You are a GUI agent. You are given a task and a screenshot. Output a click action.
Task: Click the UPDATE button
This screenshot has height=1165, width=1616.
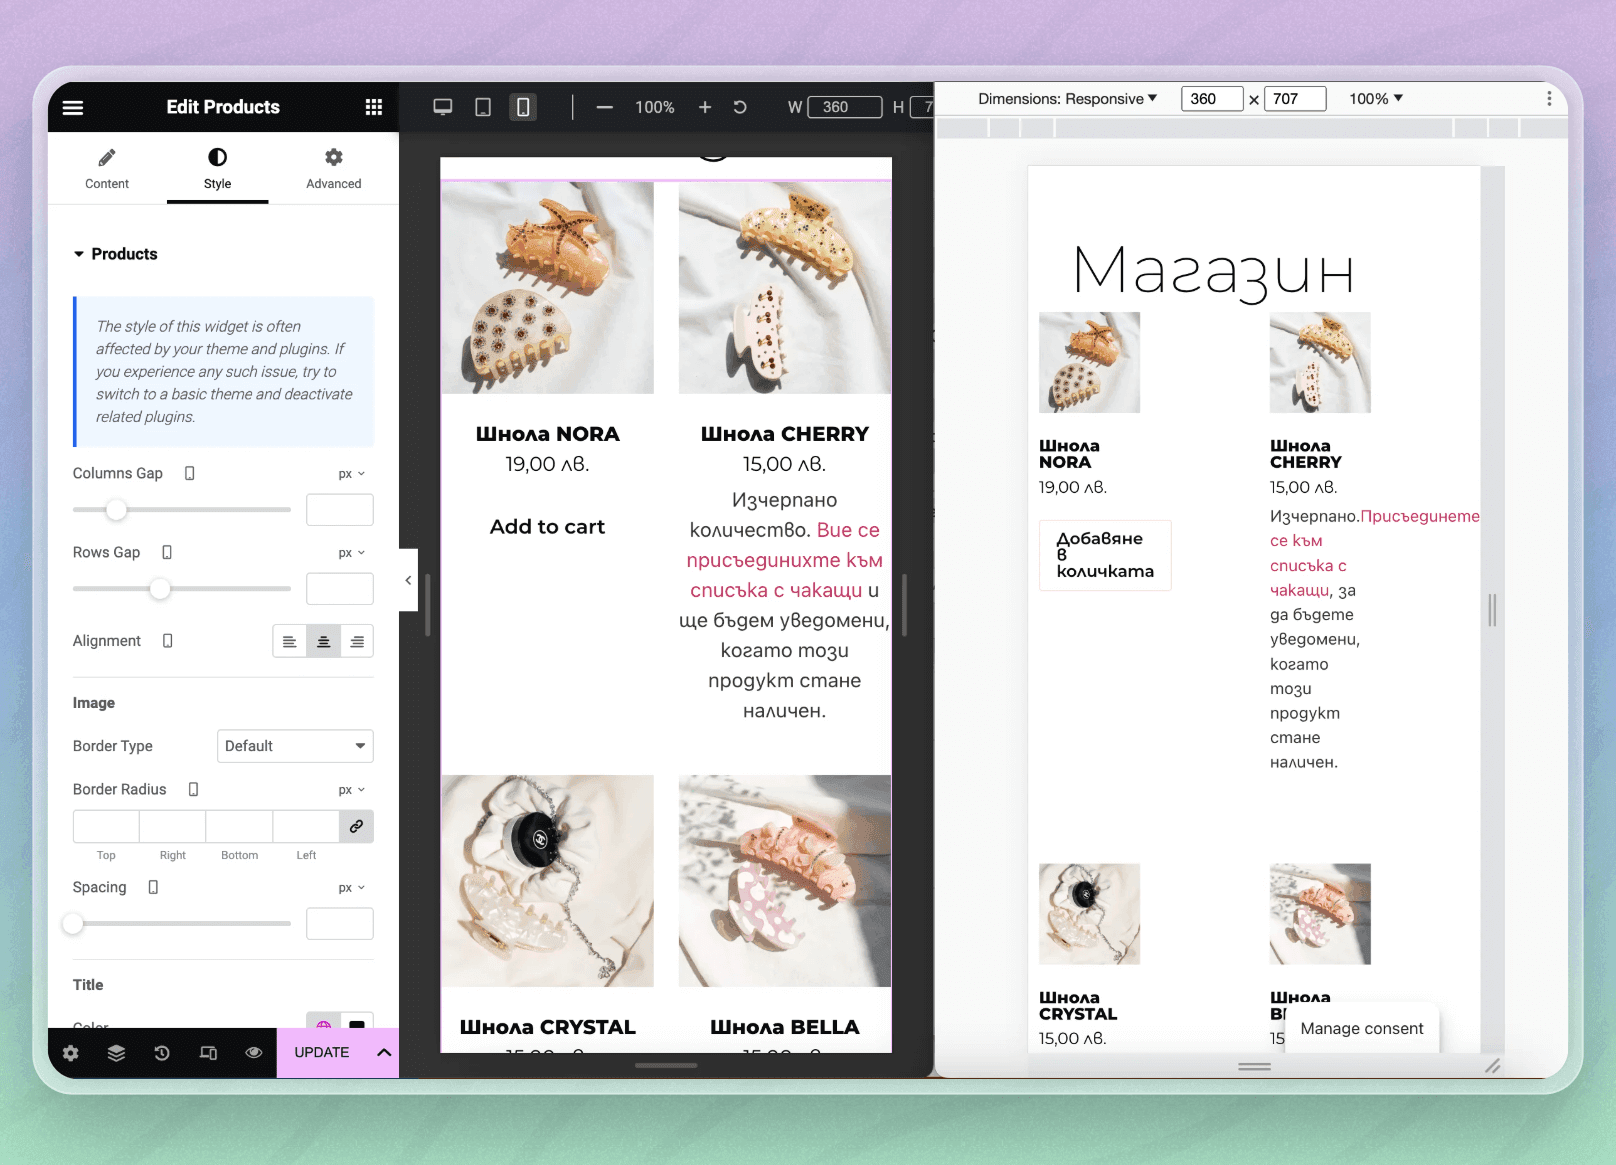(321, 1052)
